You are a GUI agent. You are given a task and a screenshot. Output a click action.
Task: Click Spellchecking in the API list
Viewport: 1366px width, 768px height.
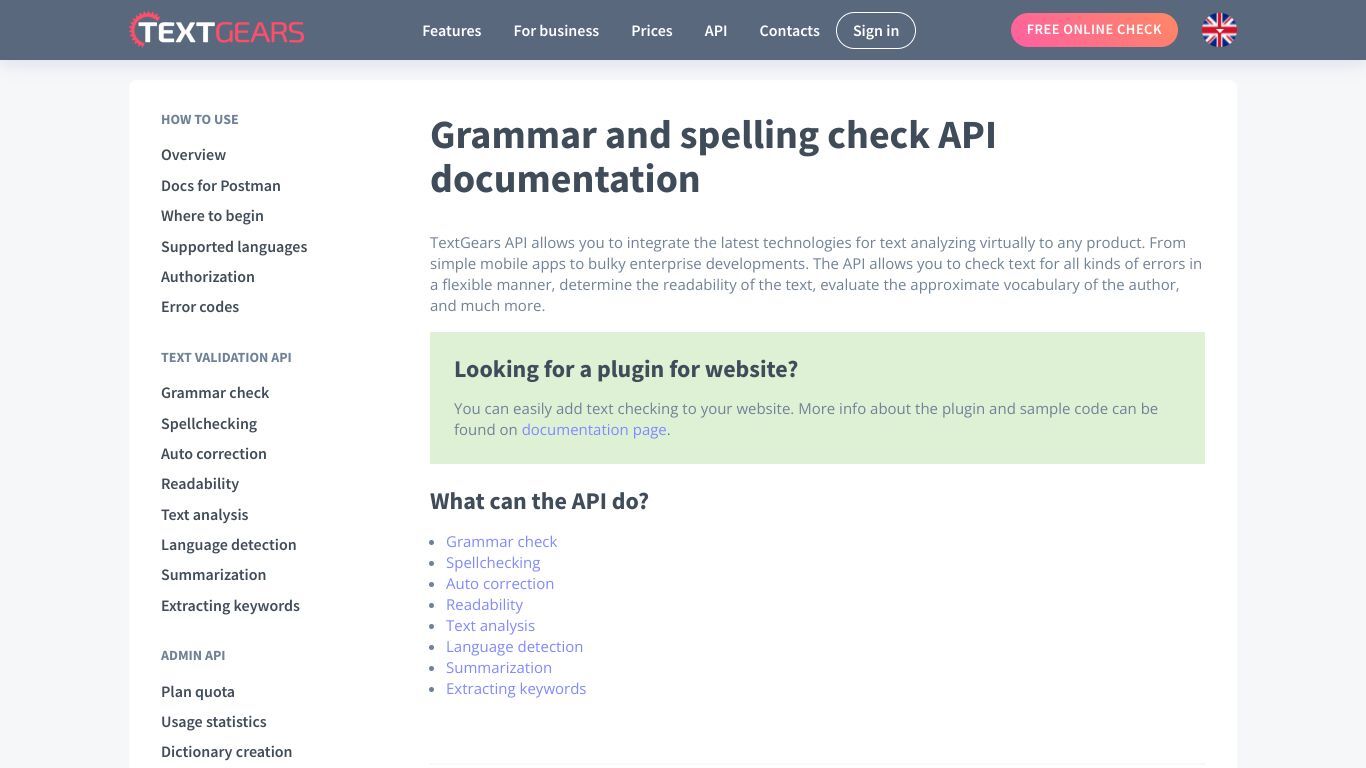[493, 563]
